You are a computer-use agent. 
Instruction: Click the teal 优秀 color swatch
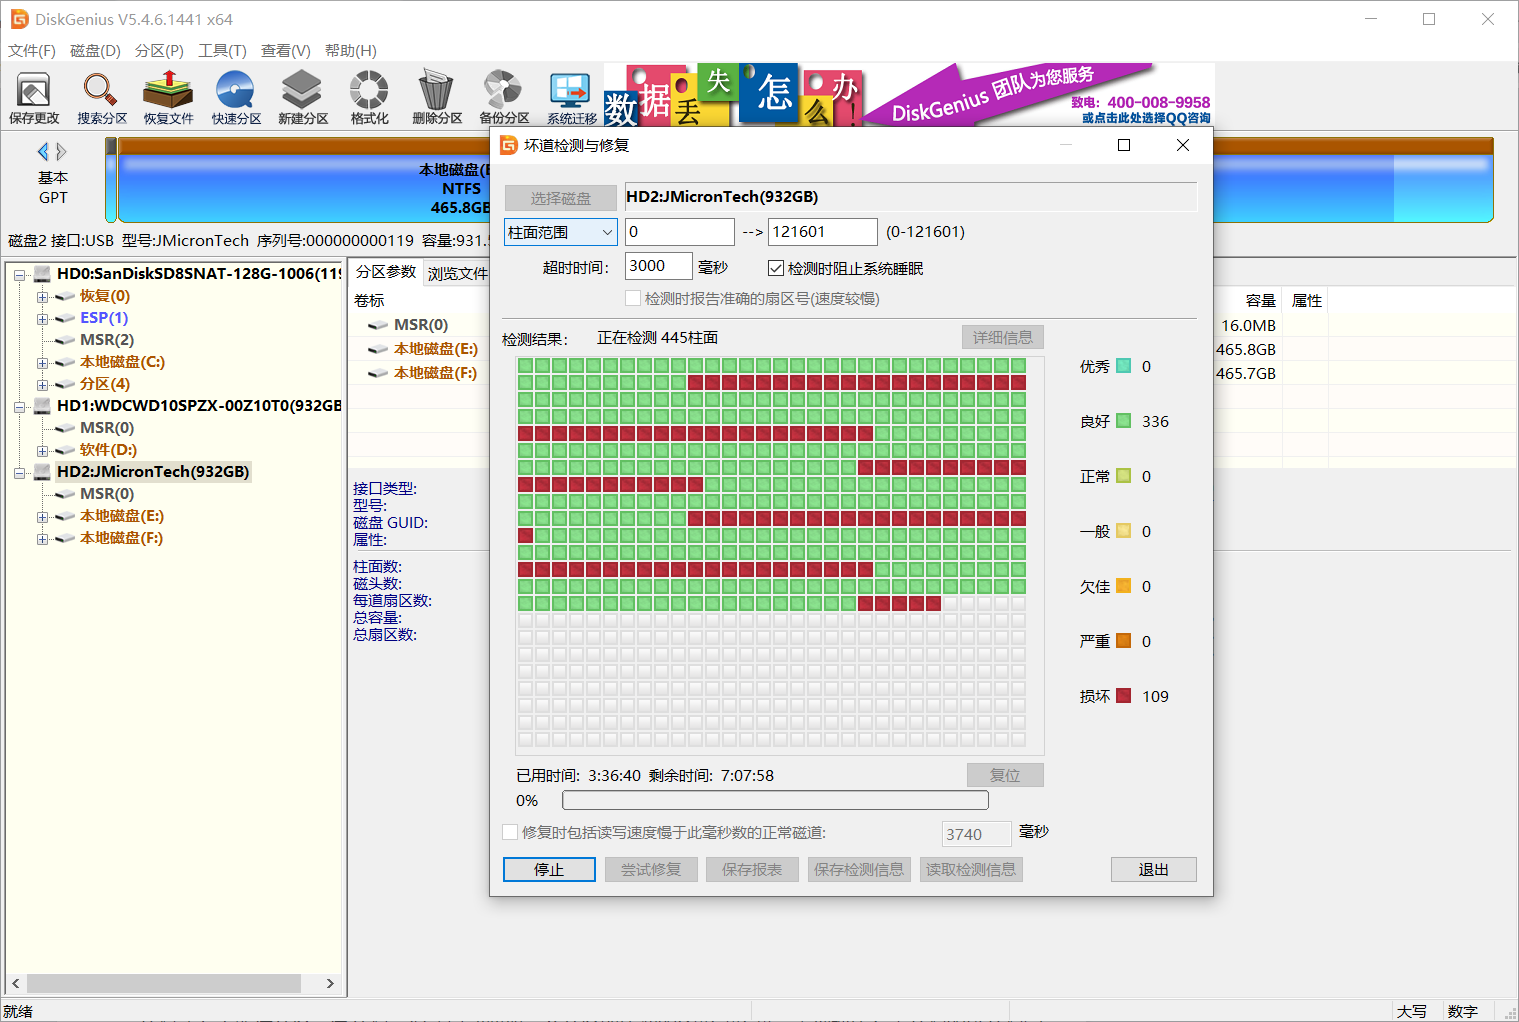(x=1123, y=366)
